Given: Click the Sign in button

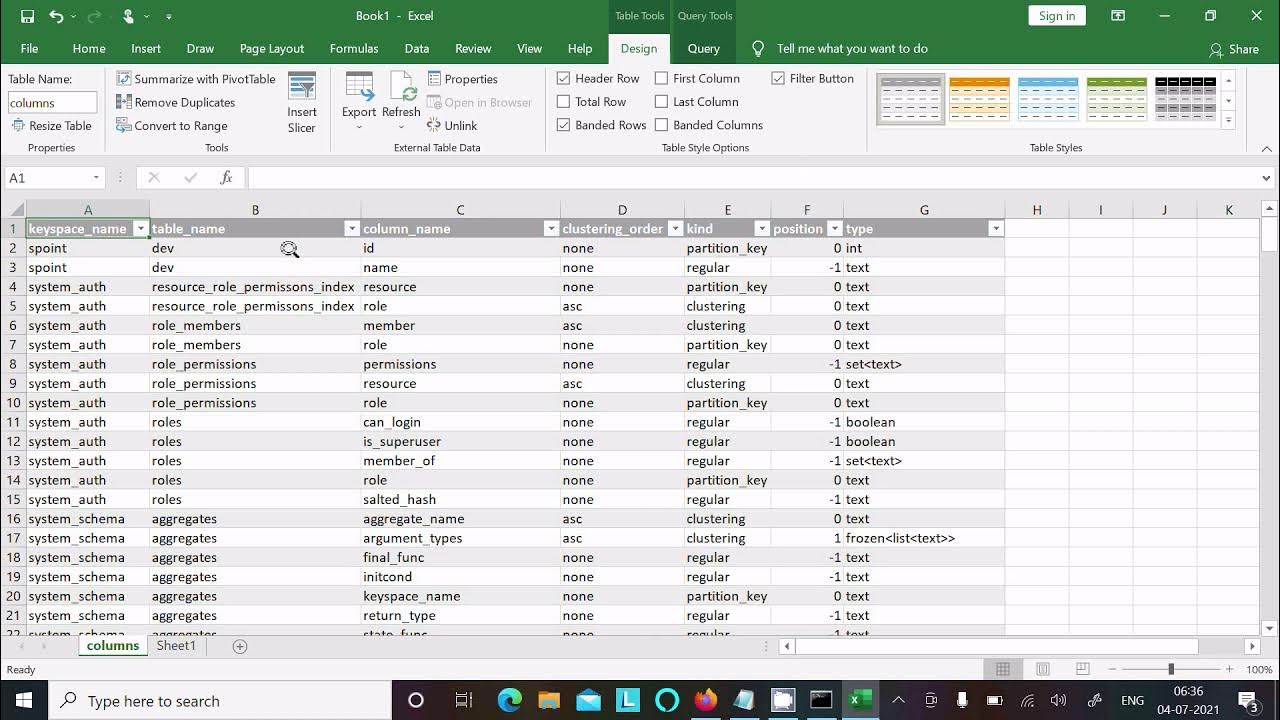Looking at the screenshot, I should (1057, 15).
